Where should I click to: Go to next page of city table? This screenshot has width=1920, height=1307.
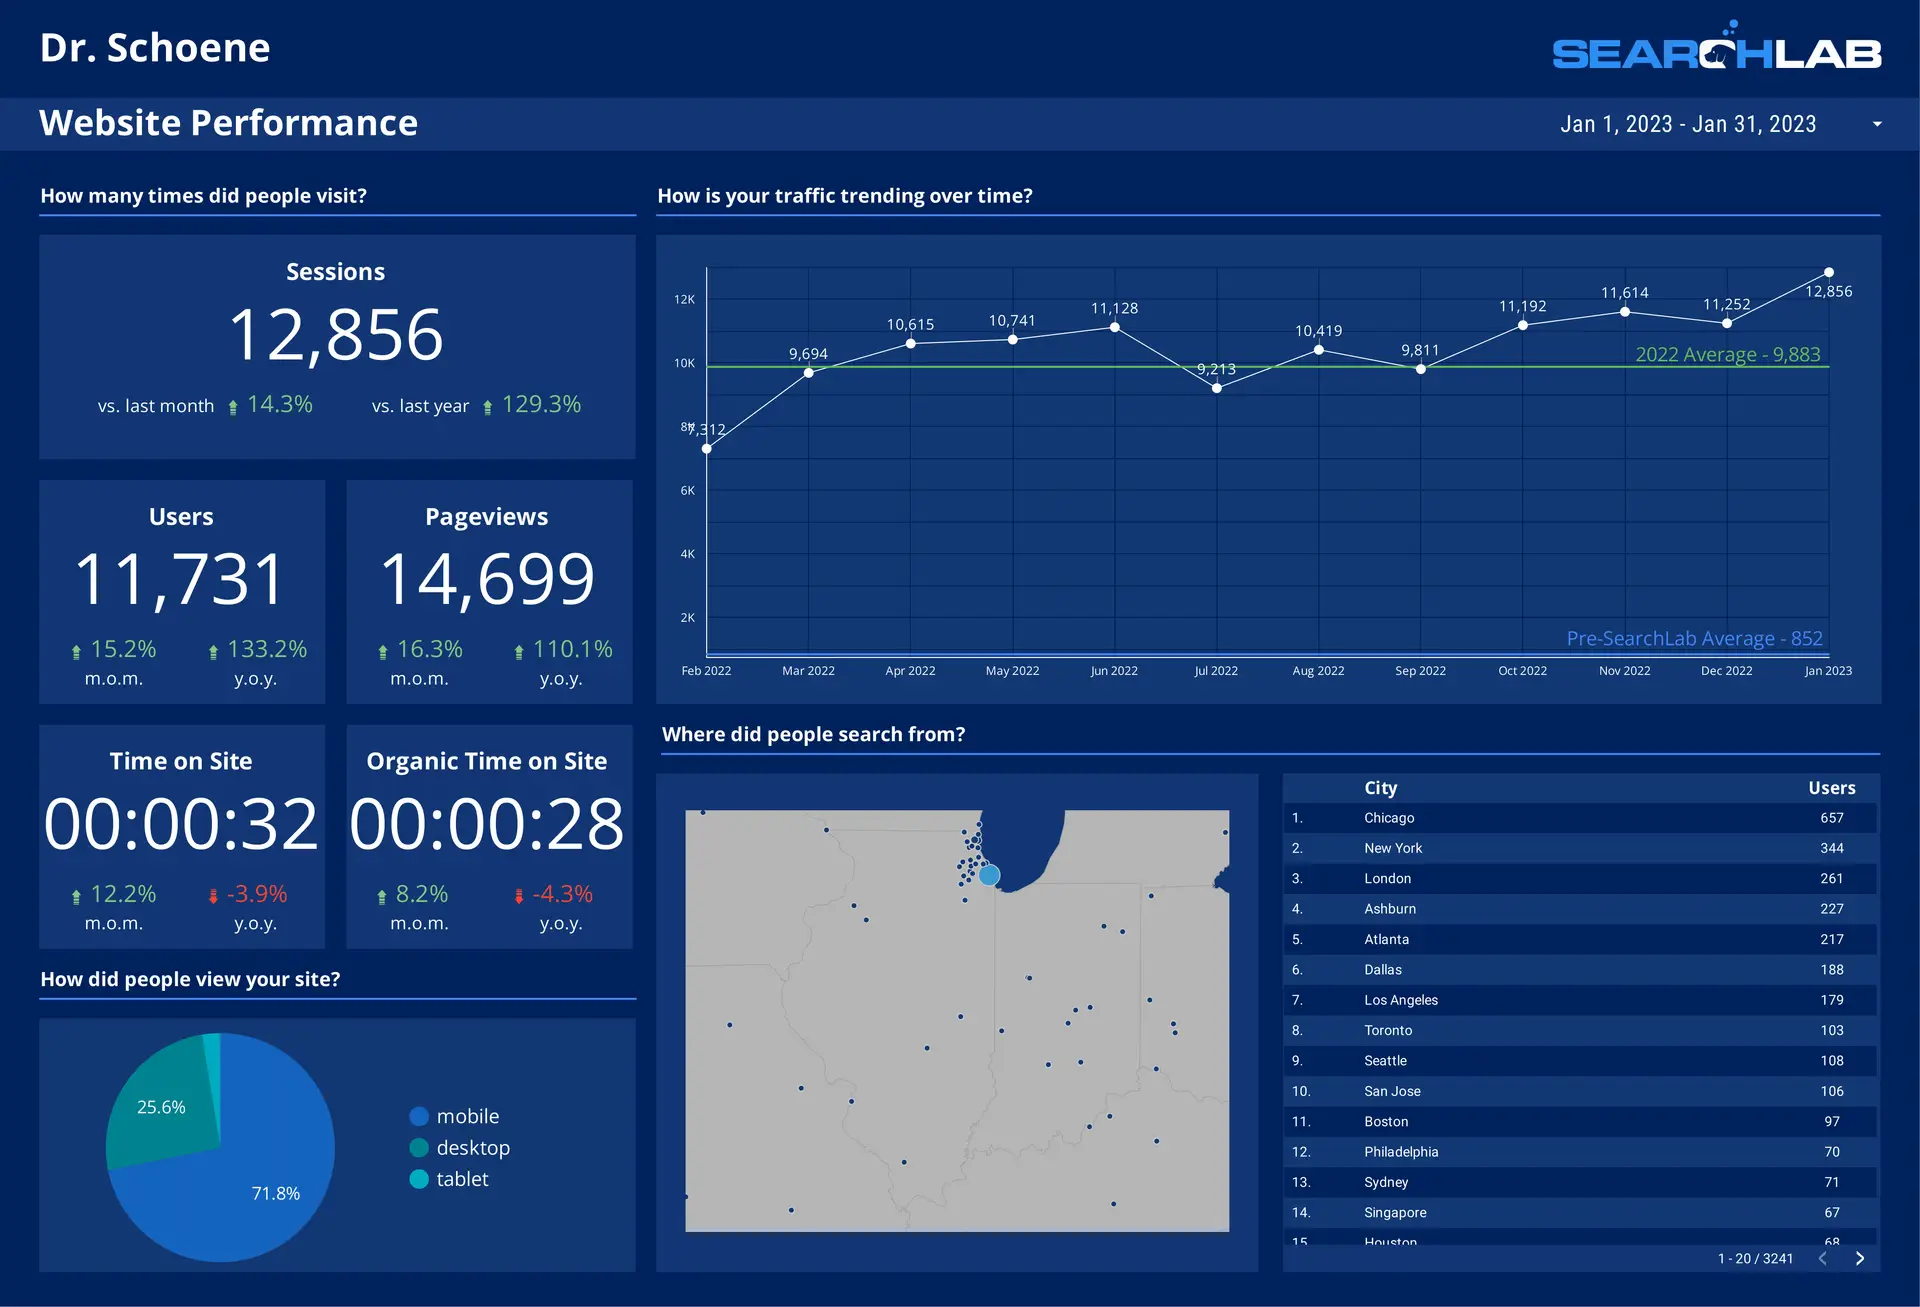[1860, 1258]
